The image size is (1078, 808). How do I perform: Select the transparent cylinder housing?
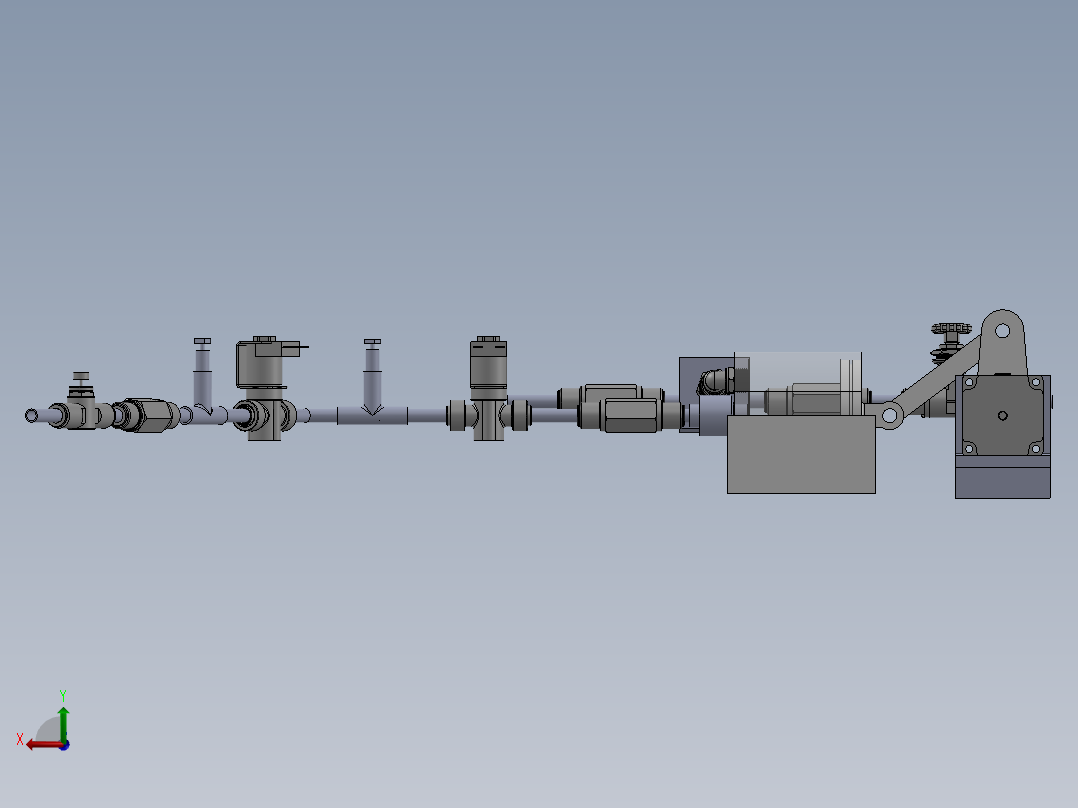[798, 384]
